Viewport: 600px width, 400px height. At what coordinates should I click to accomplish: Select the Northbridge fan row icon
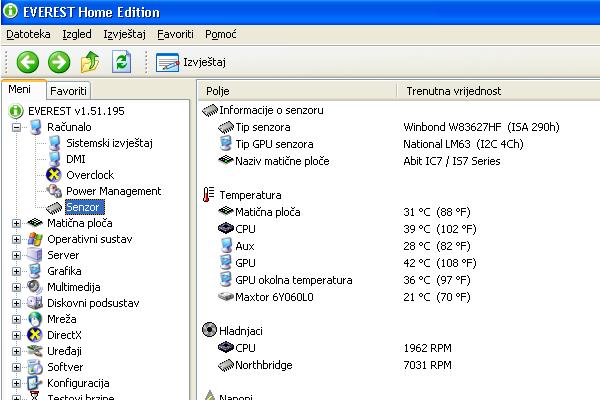226,365
